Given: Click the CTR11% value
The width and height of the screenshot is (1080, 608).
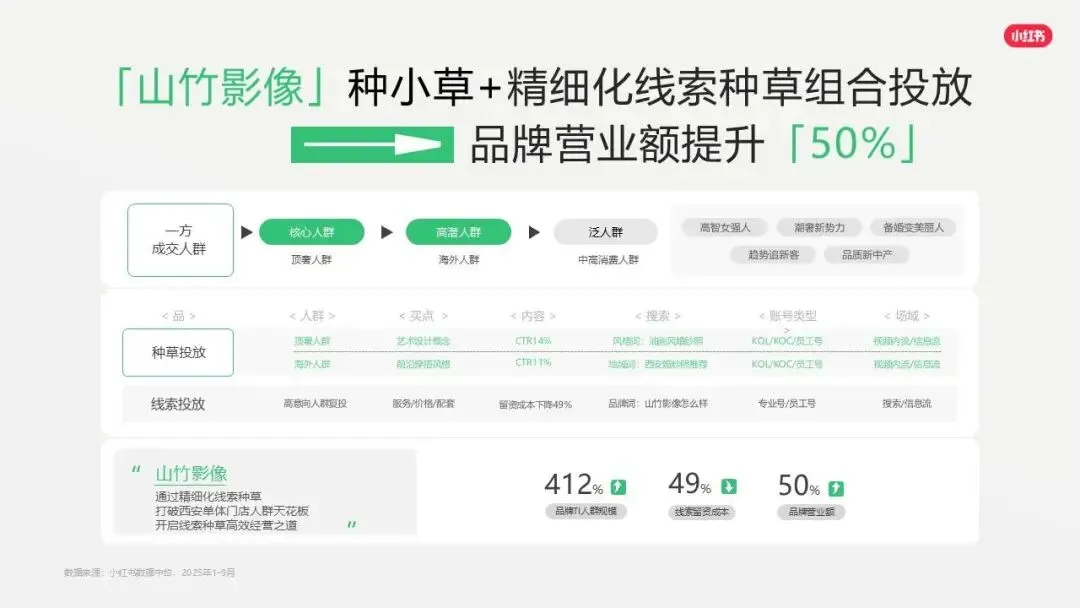Looking at the screenshot, I should pyautogui.click(x=533, y=362).
